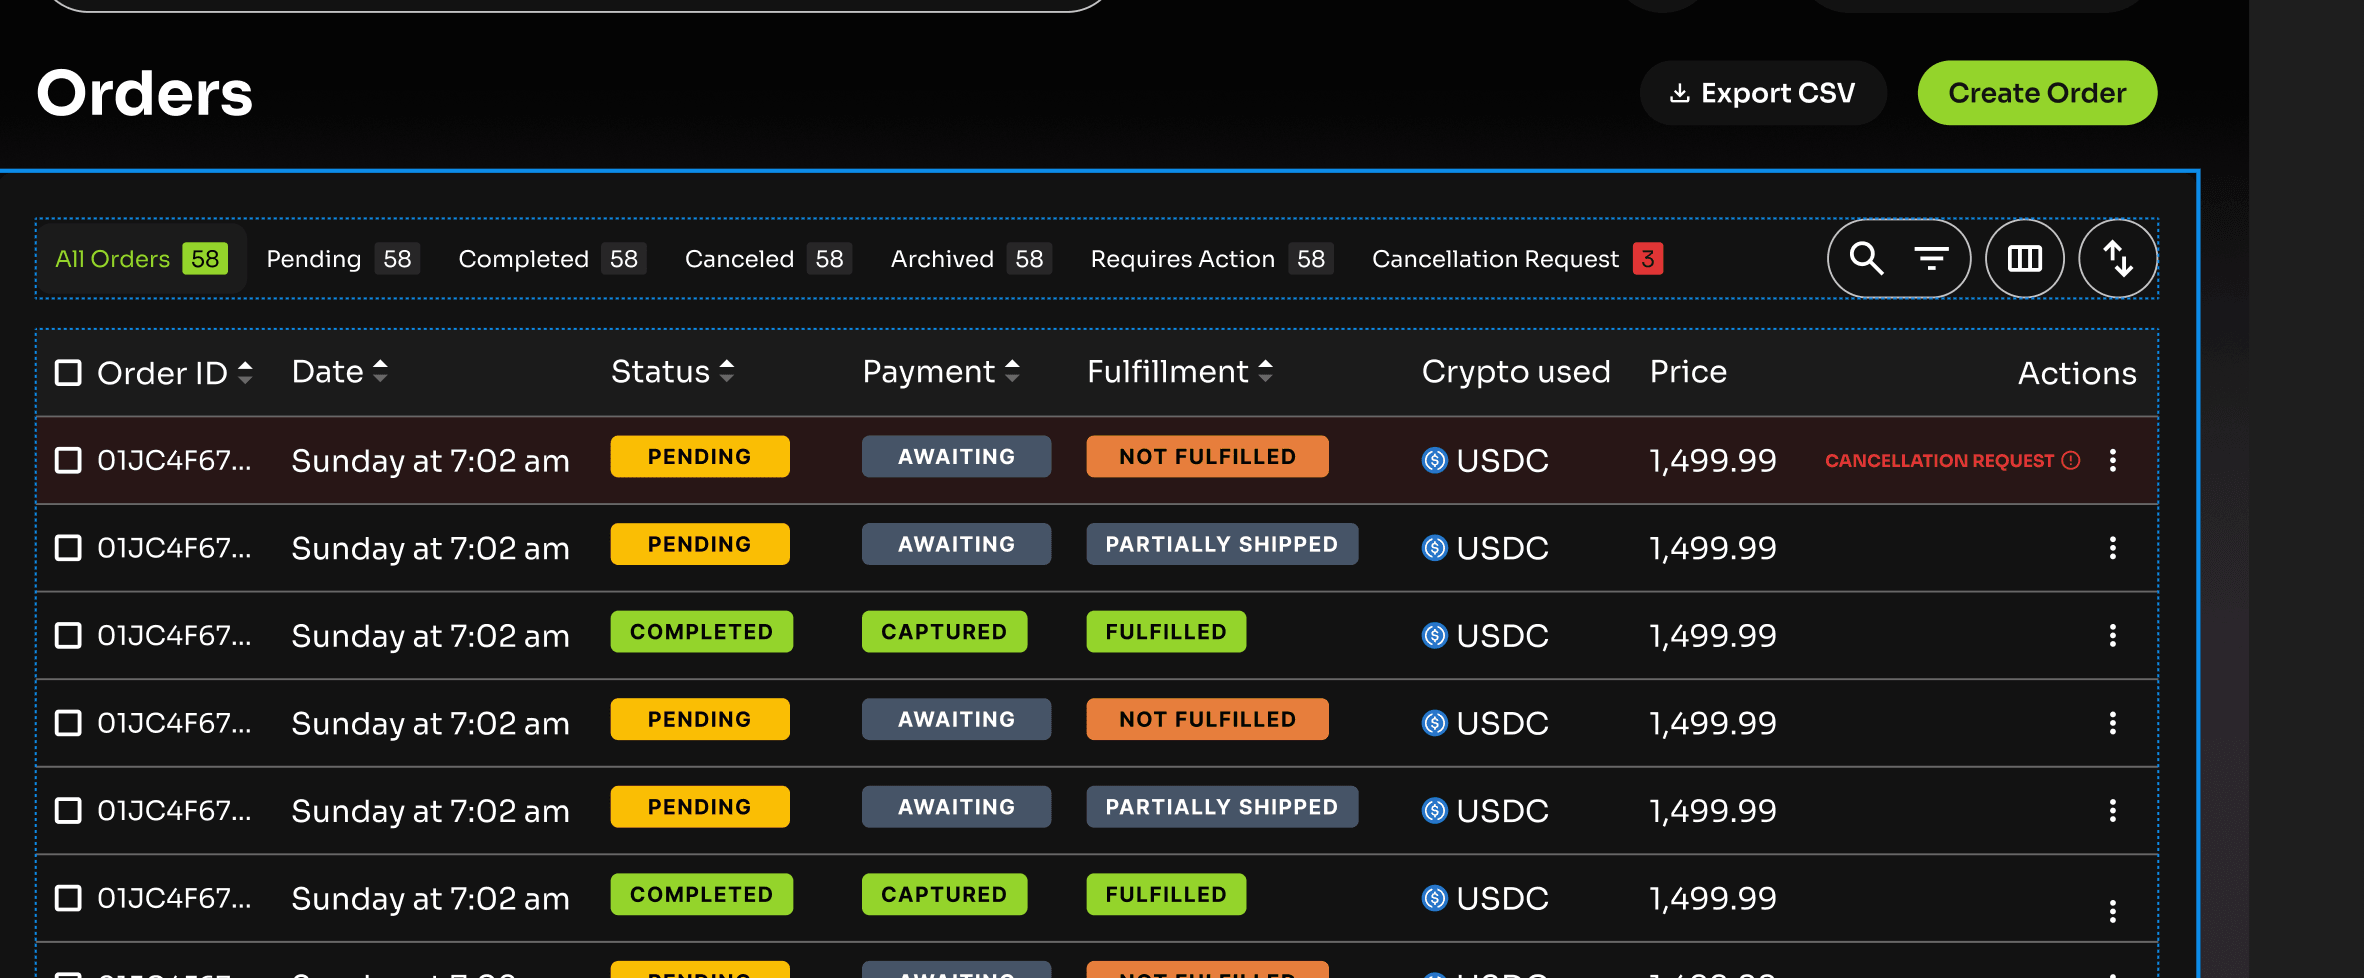Viewport: 2364px width, 978px height.
Task: Open the column layout icon
Action: pos(2024,259)
